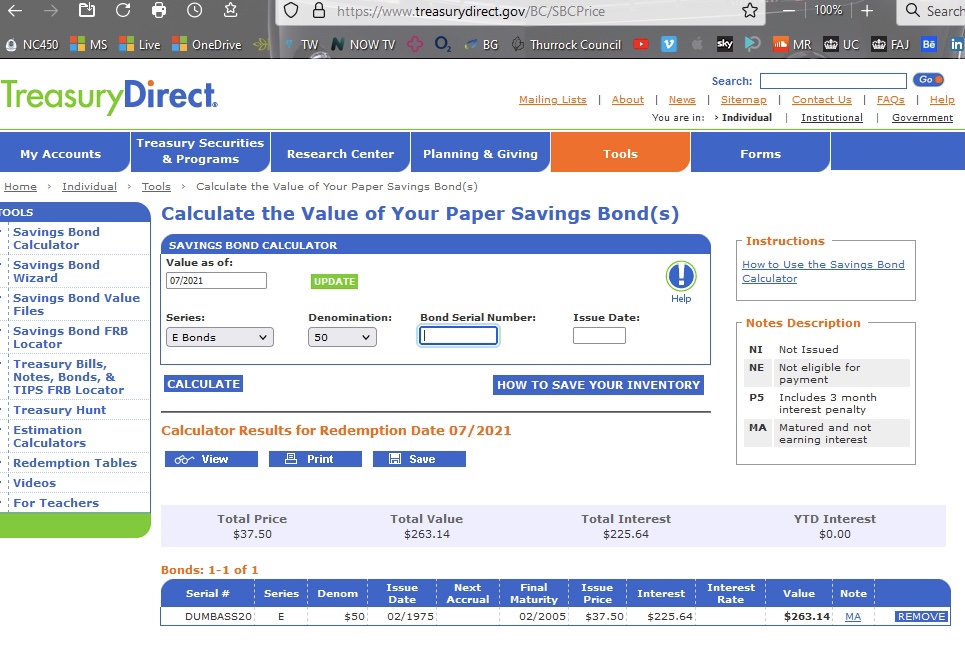
Task: Open the YouTube bookmark icon
Action: [641, 44]
